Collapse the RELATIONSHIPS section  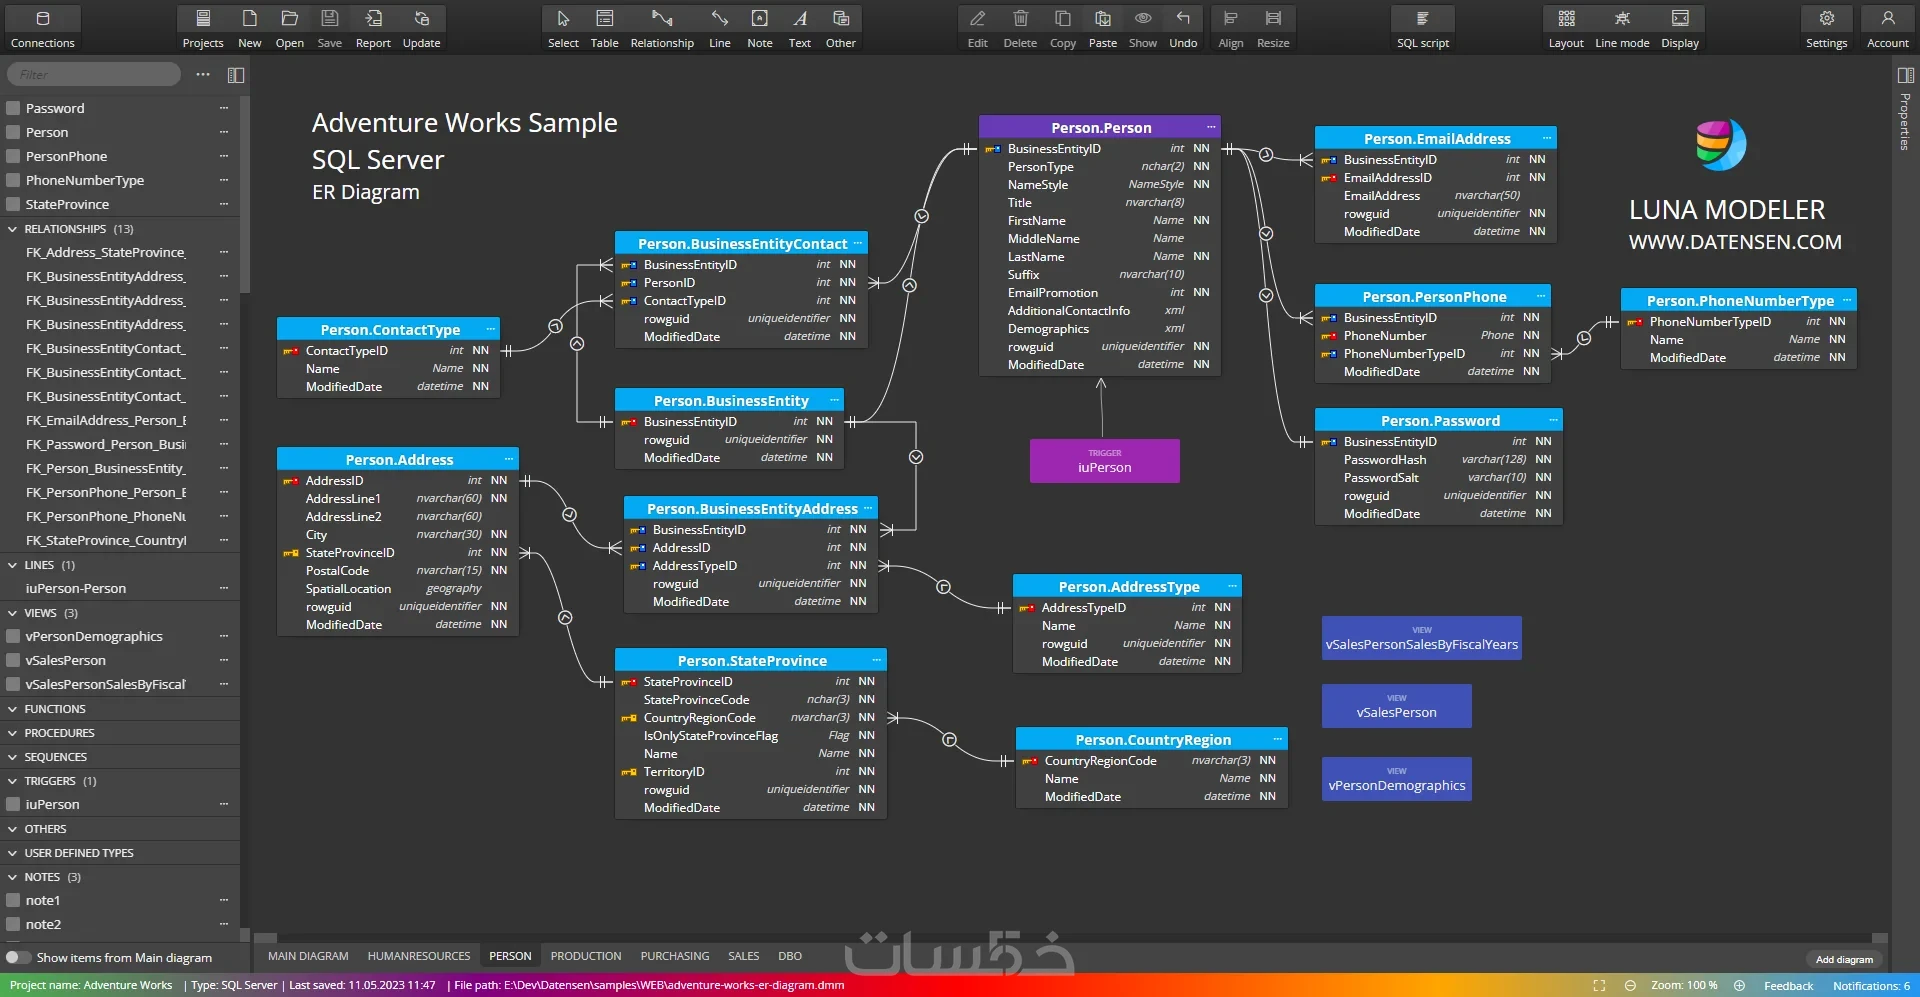click(13, 229)
